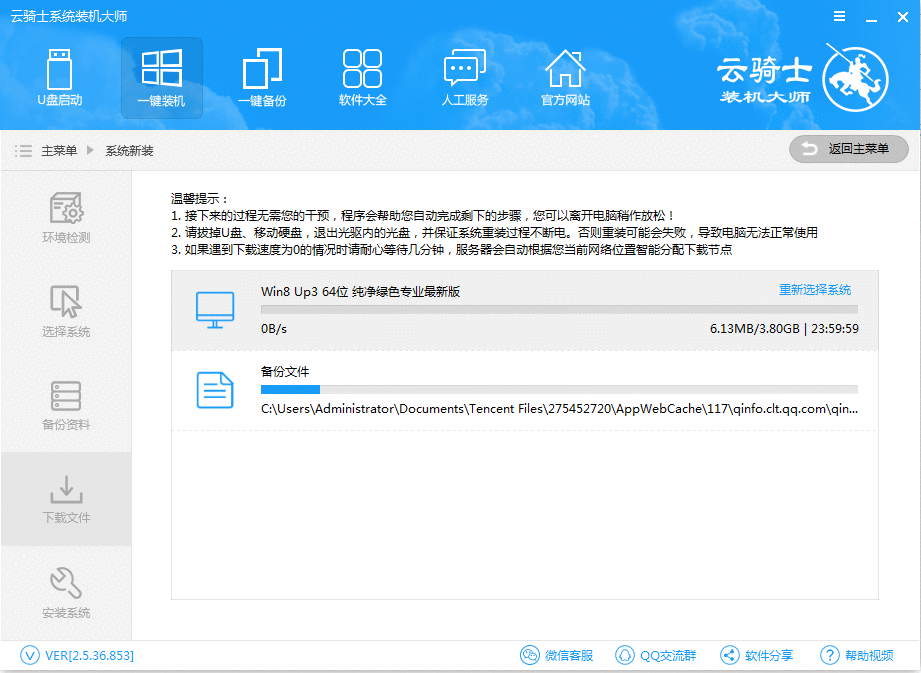Open the 一键装机 one-click install tool

(161, 78)
